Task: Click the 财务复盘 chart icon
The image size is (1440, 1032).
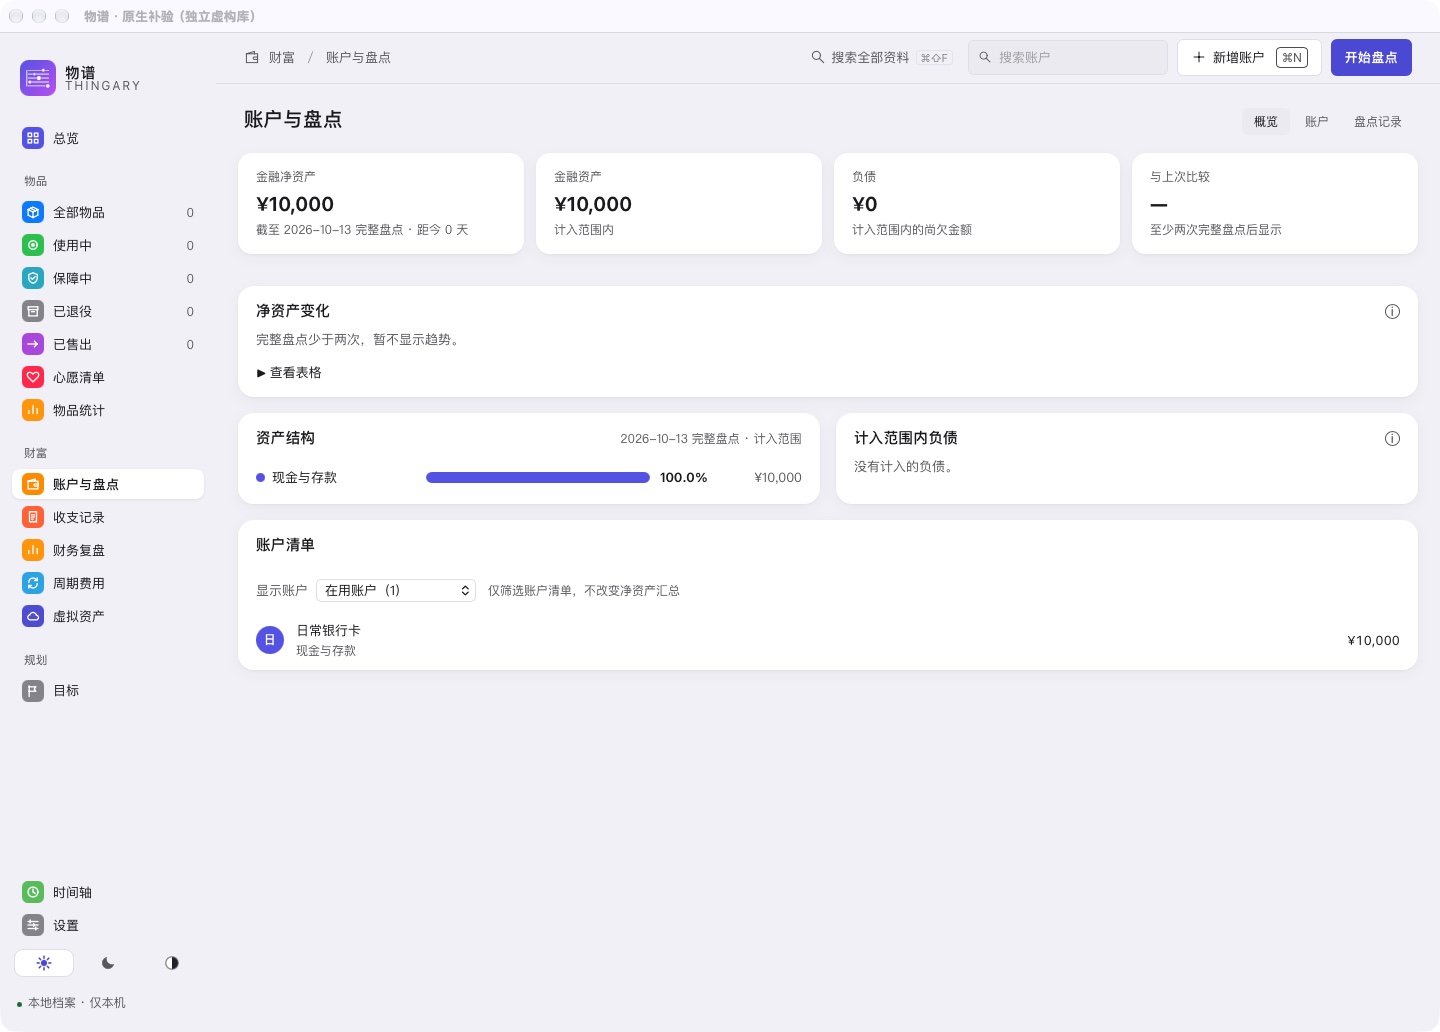Action: (x=33, y=550)
